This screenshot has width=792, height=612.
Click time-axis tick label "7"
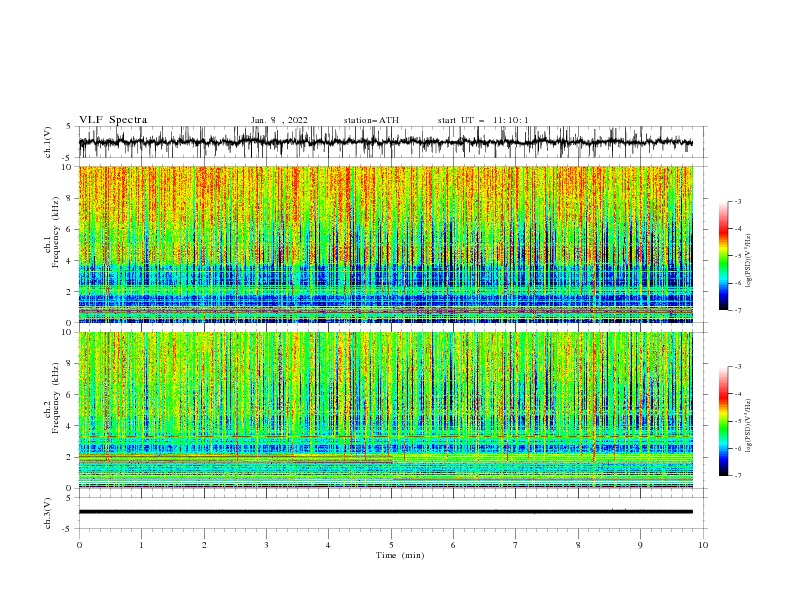click(515, 545)
